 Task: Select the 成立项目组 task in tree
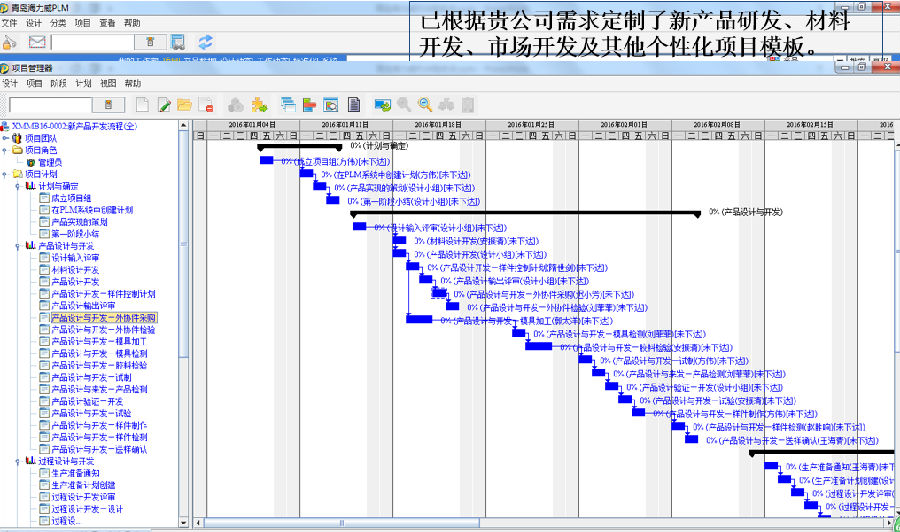[x=71, y=198]
